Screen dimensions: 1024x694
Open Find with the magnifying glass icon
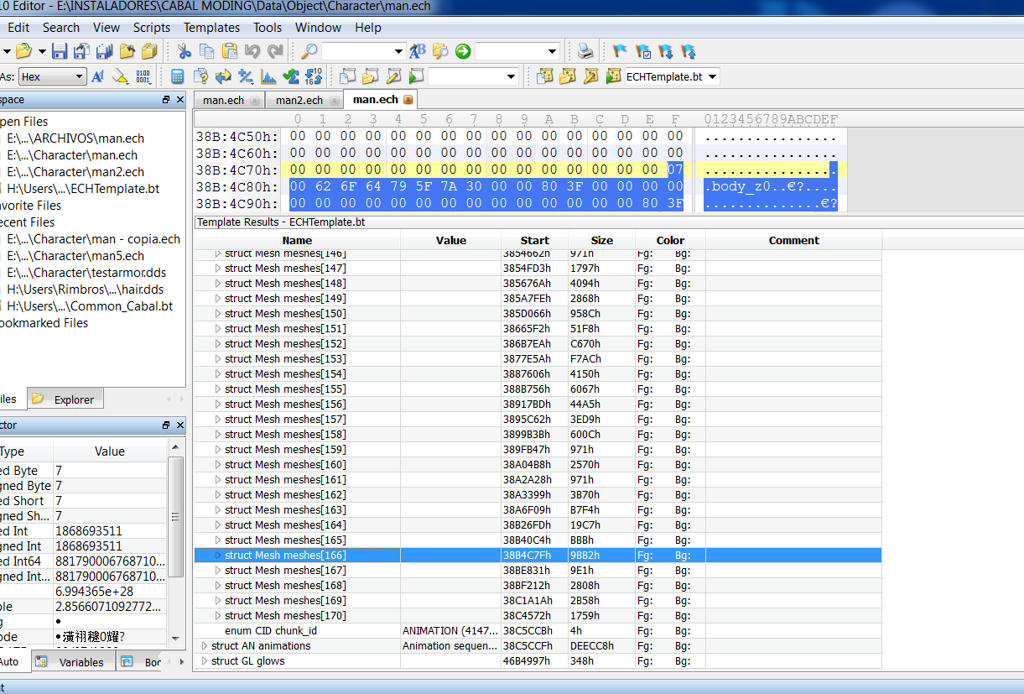click(x=309, y=51)
